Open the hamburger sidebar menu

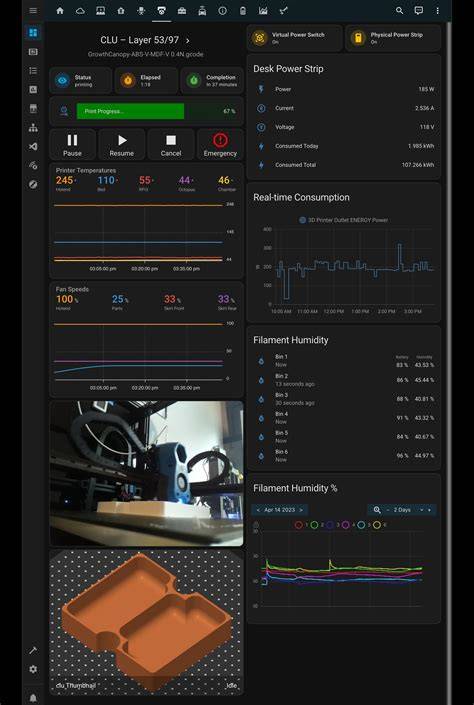tap(33, 10)
